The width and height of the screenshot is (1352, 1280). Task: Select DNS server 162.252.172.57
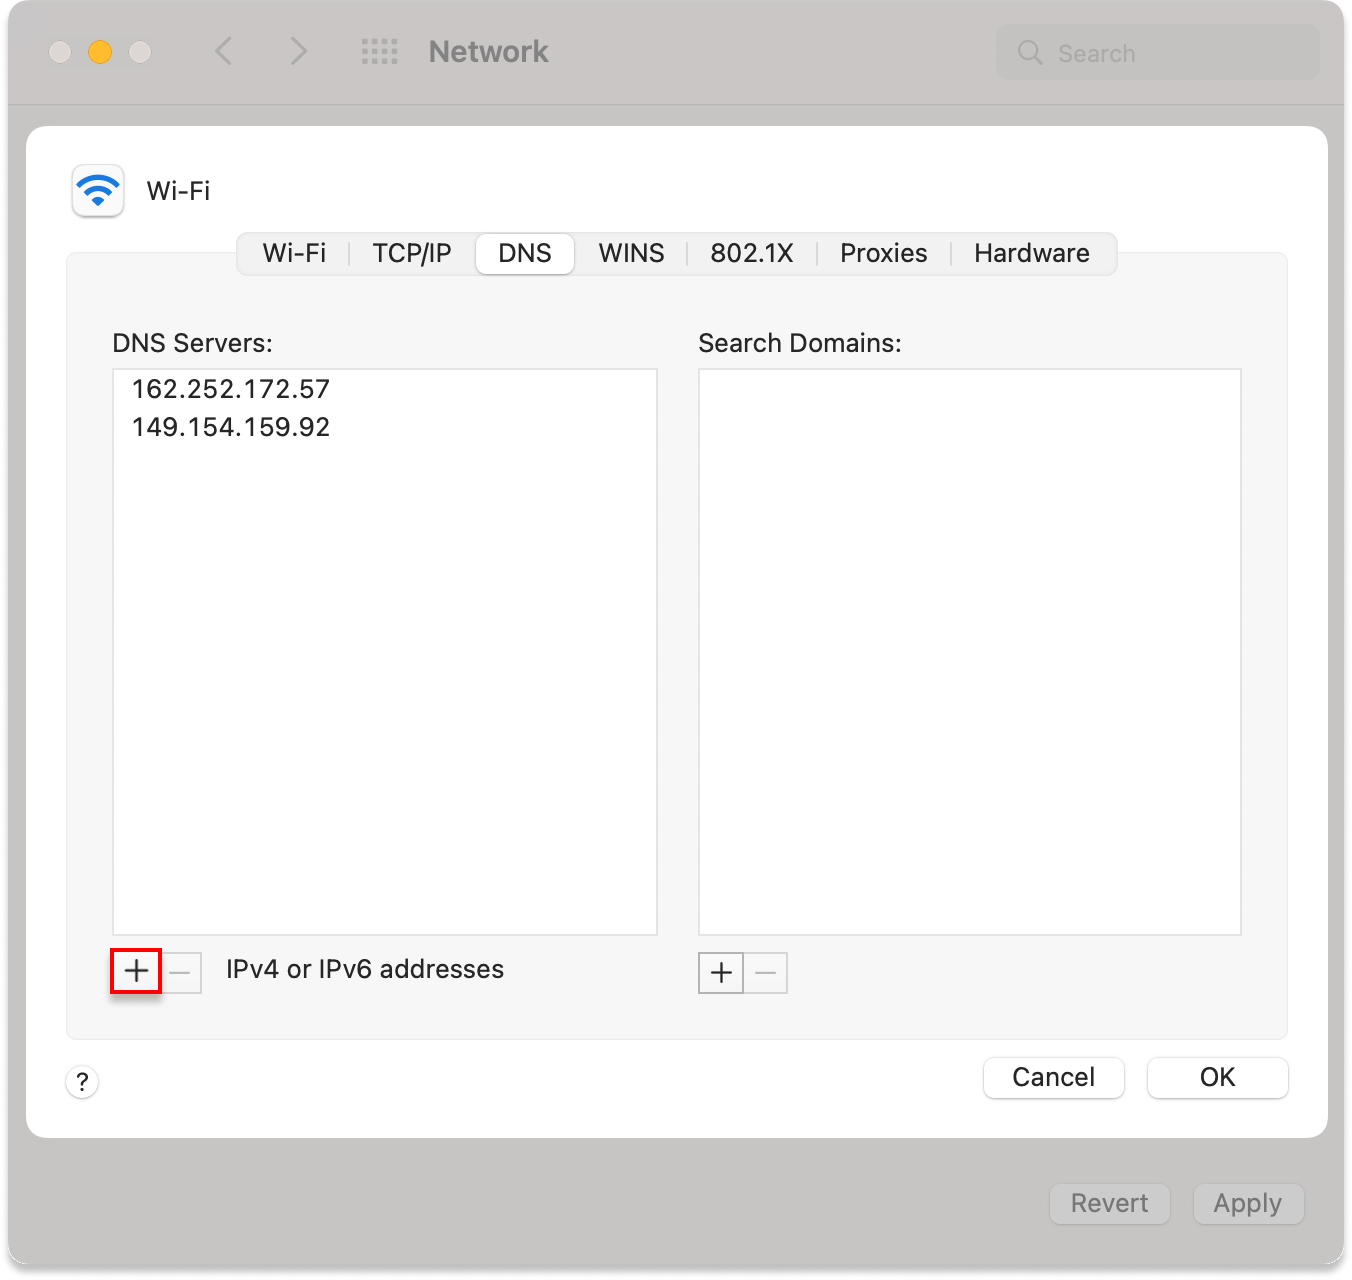point(231,389)
